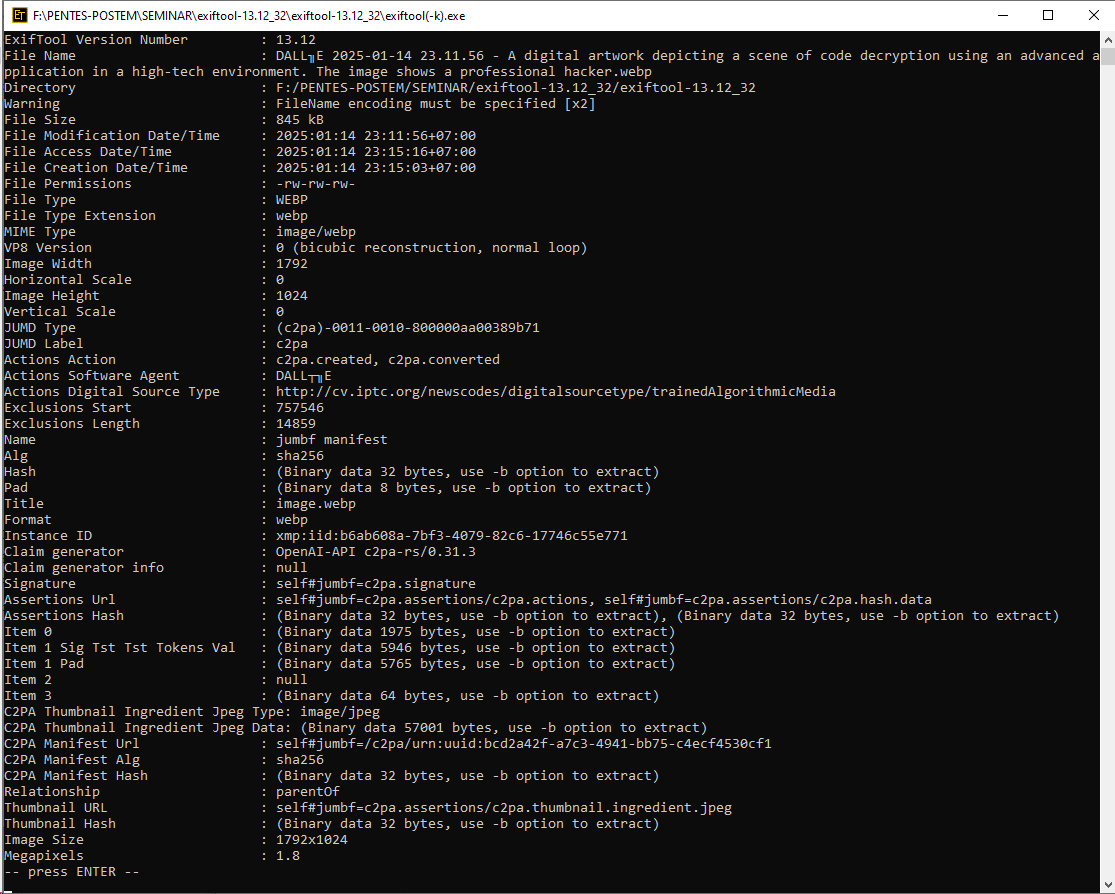Click the ExifTool icon in title bar
1115x894 pixels.
pyautogui.click(x=16, y=16)
